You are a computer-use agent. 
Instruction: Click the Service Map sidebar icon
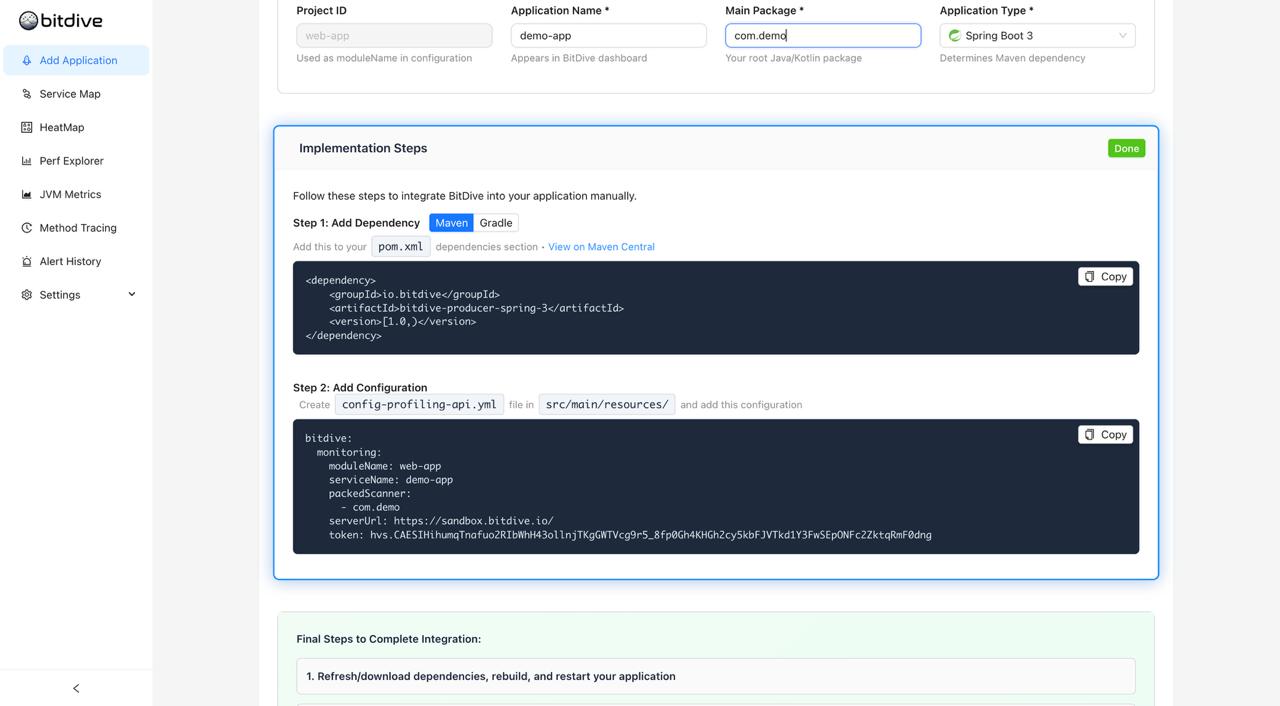[x=27, y=94]
